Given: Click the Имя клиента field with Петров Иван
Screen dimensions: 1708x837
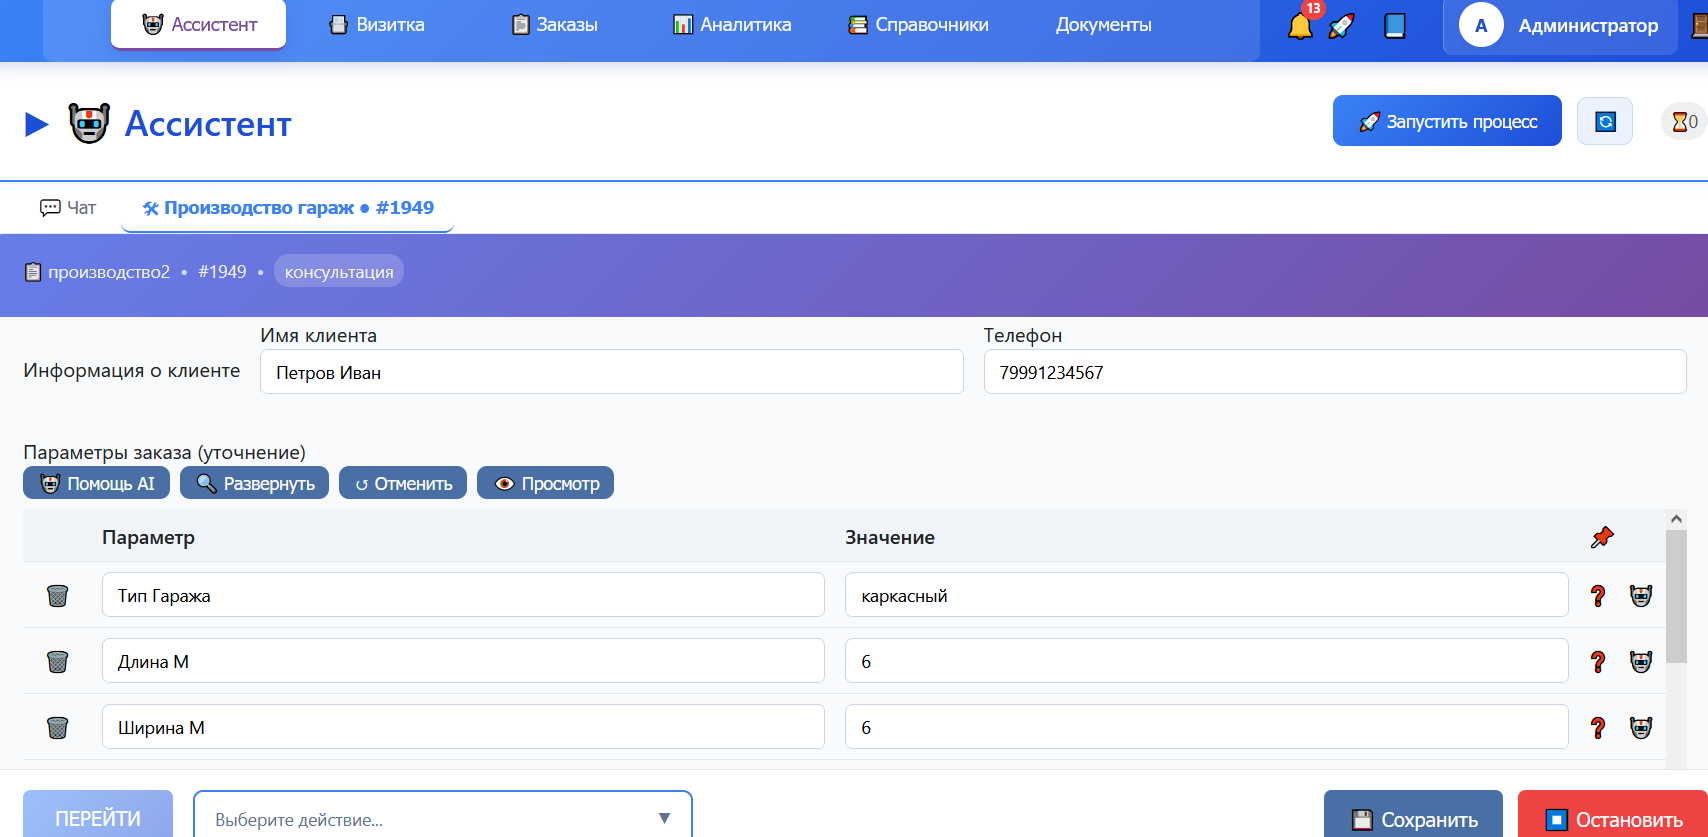Looking at the screenshot, I should coord(612,372).
